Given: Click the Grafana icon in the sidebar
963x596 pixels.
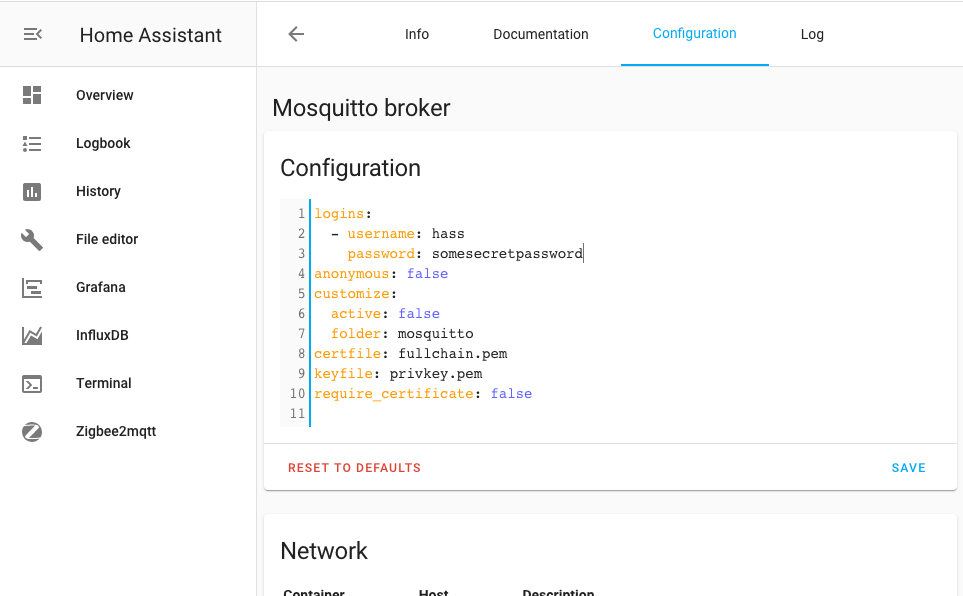Looking at the screenshot, I should click(x=32, y=288).
